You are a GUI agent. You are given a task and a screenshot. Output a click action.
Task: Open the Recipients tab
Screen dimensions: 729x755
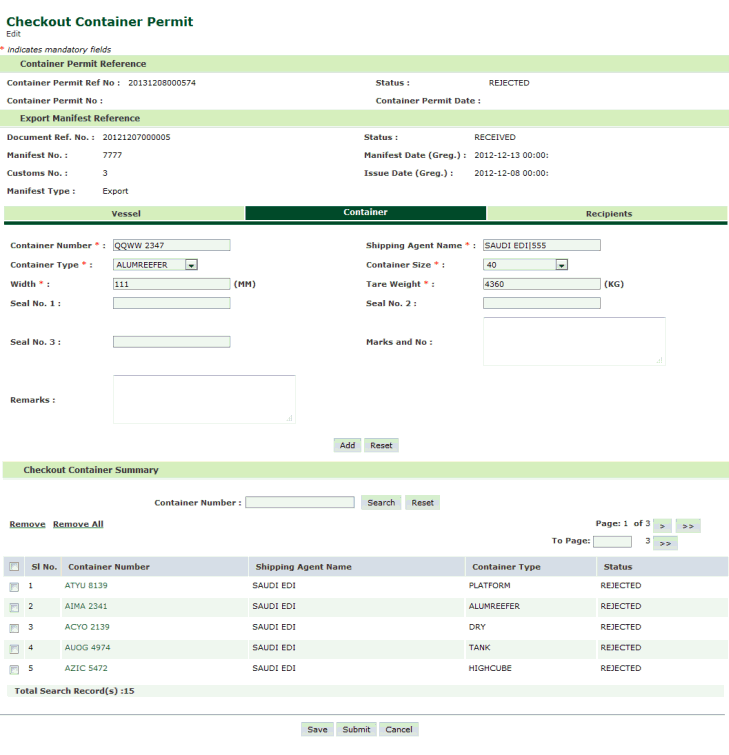tap(608, 213)
